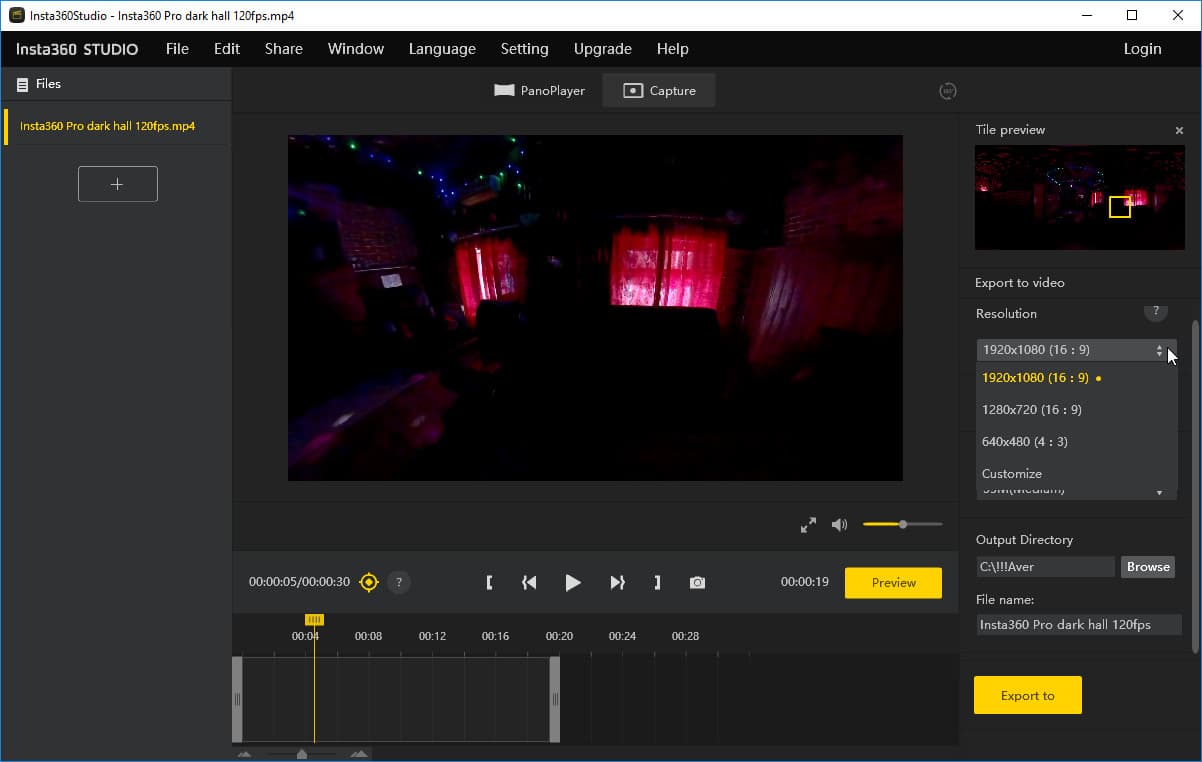The height and width of the screenshot is (762, 1202).
Task: Set trim end with right bracket icon
Action: click(x=657, y=582)
